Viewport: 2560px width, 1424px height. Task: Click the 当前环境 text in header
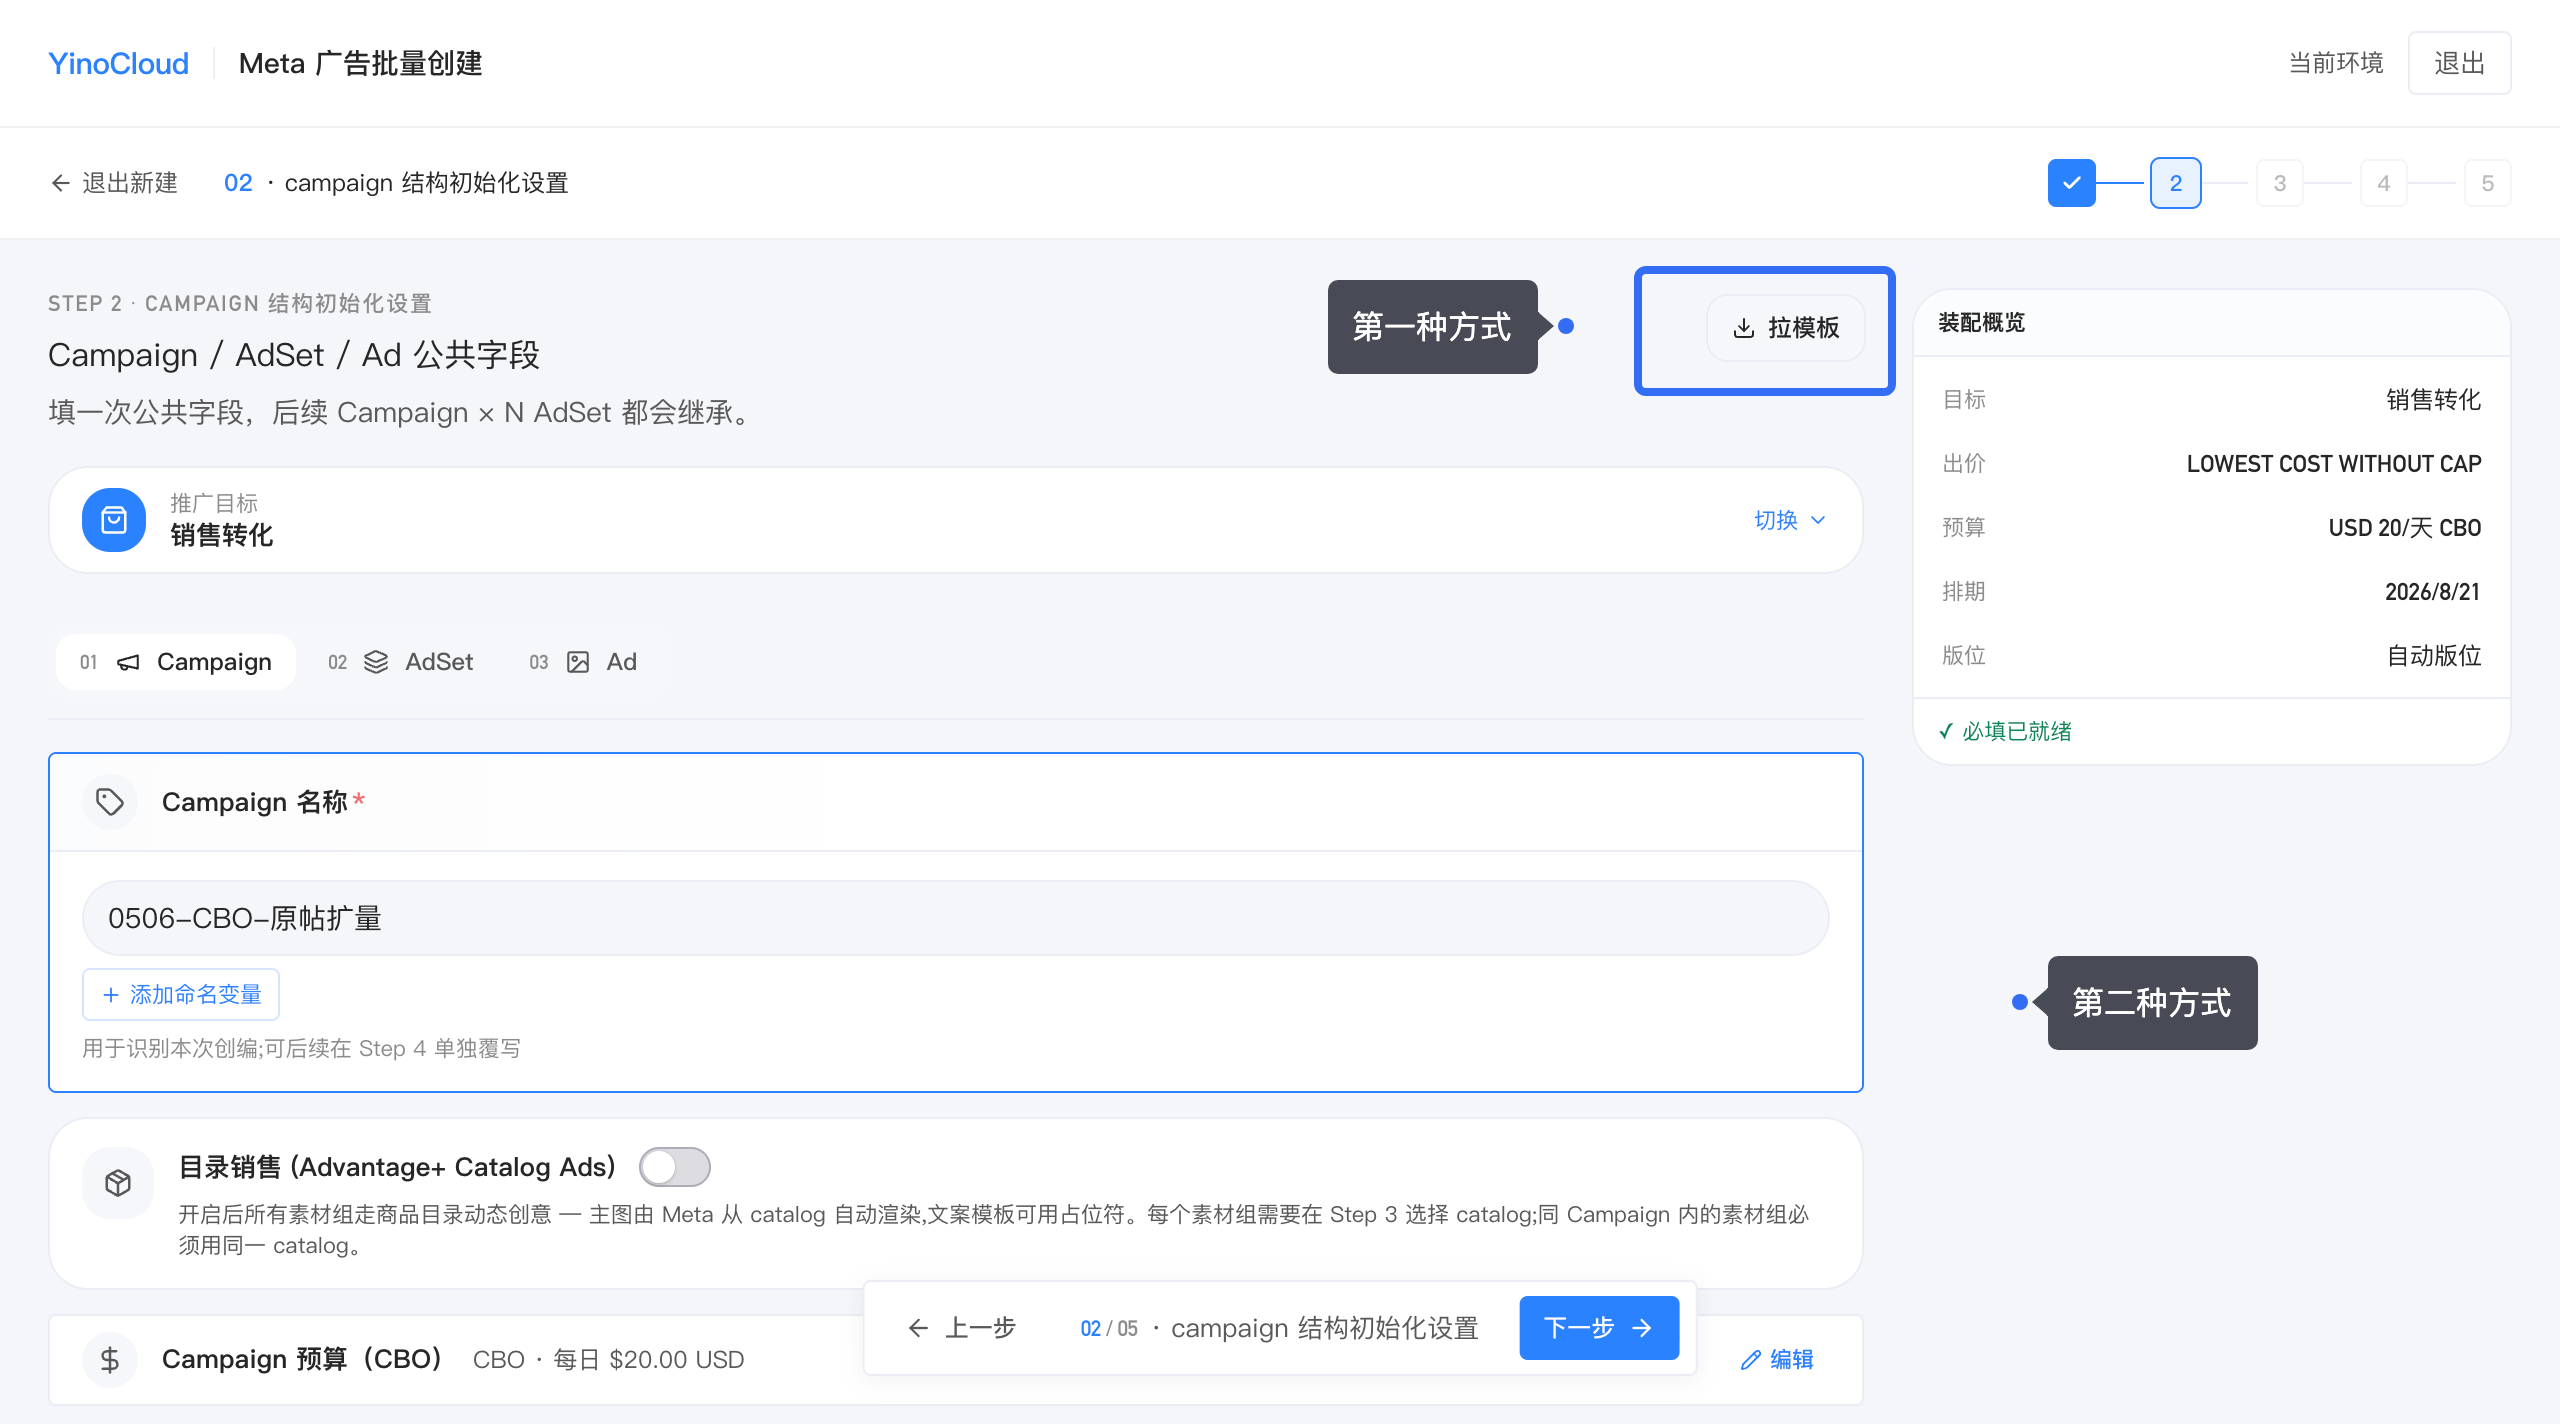(x=2336, y=63)
